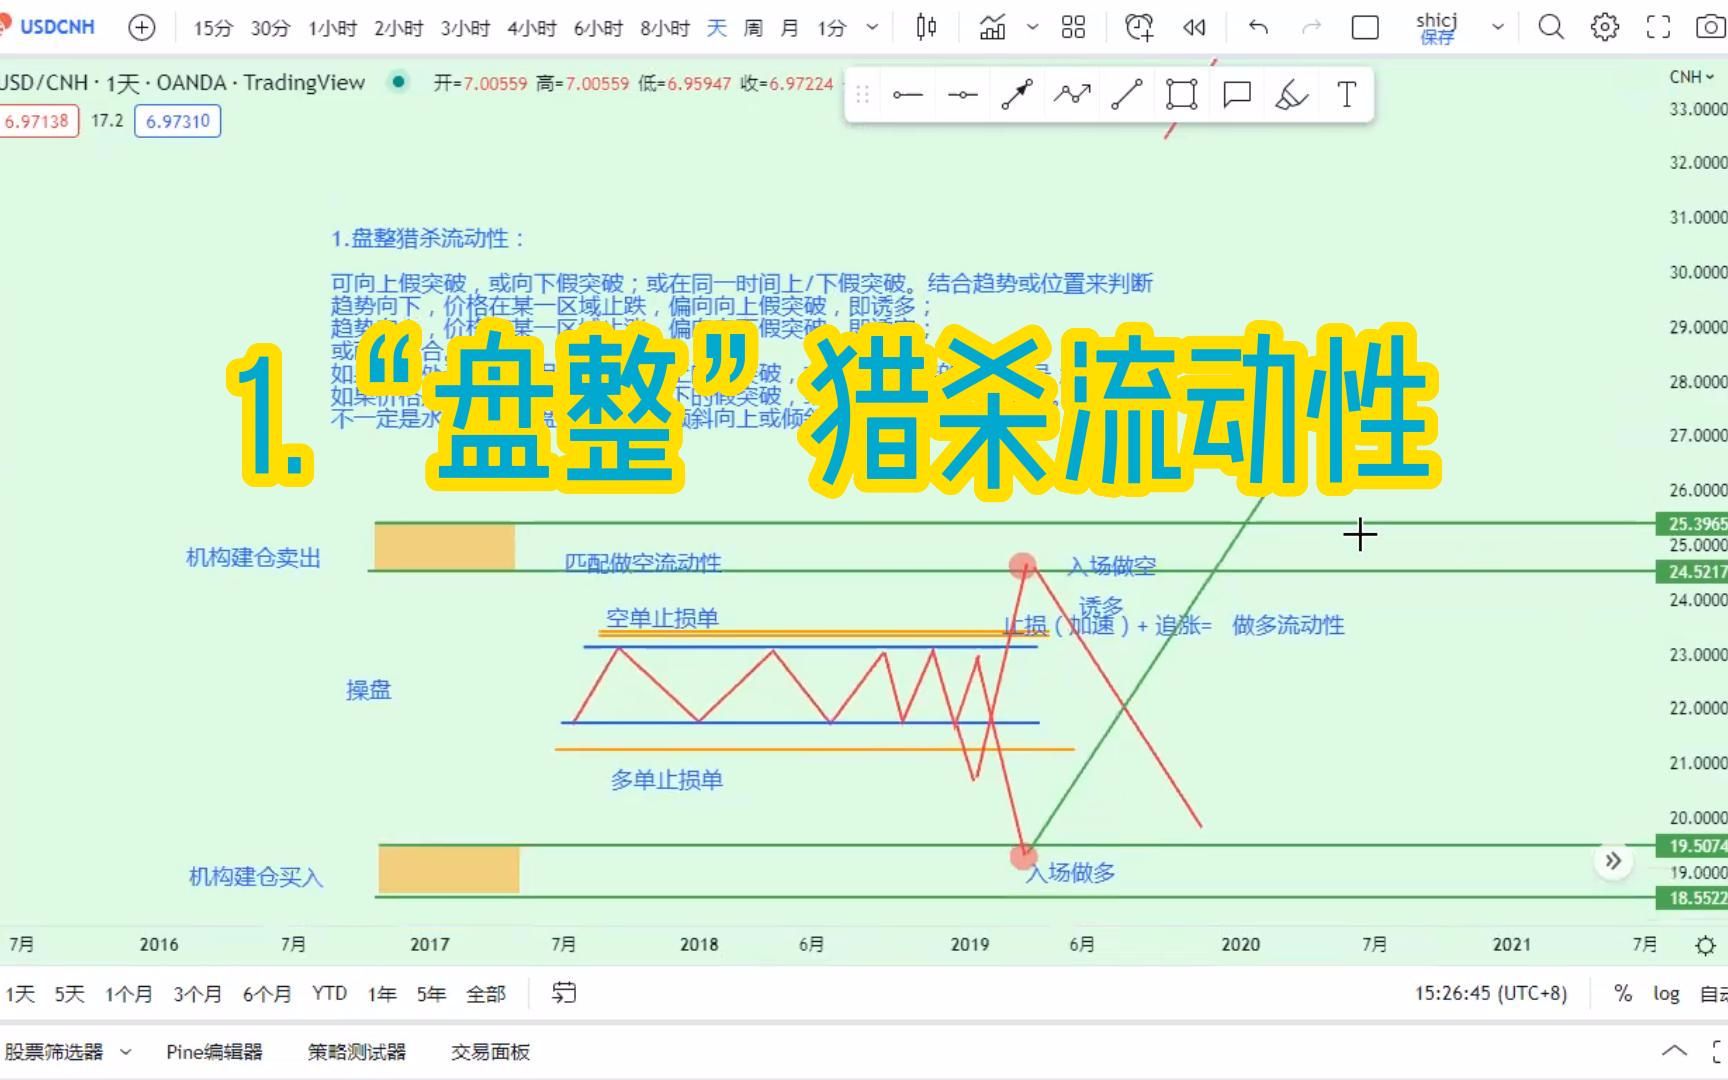The width and height of the screenshot is (1728, 1080).
Task: Select the horizontal line drawing tool
Action: pos(907,95)
